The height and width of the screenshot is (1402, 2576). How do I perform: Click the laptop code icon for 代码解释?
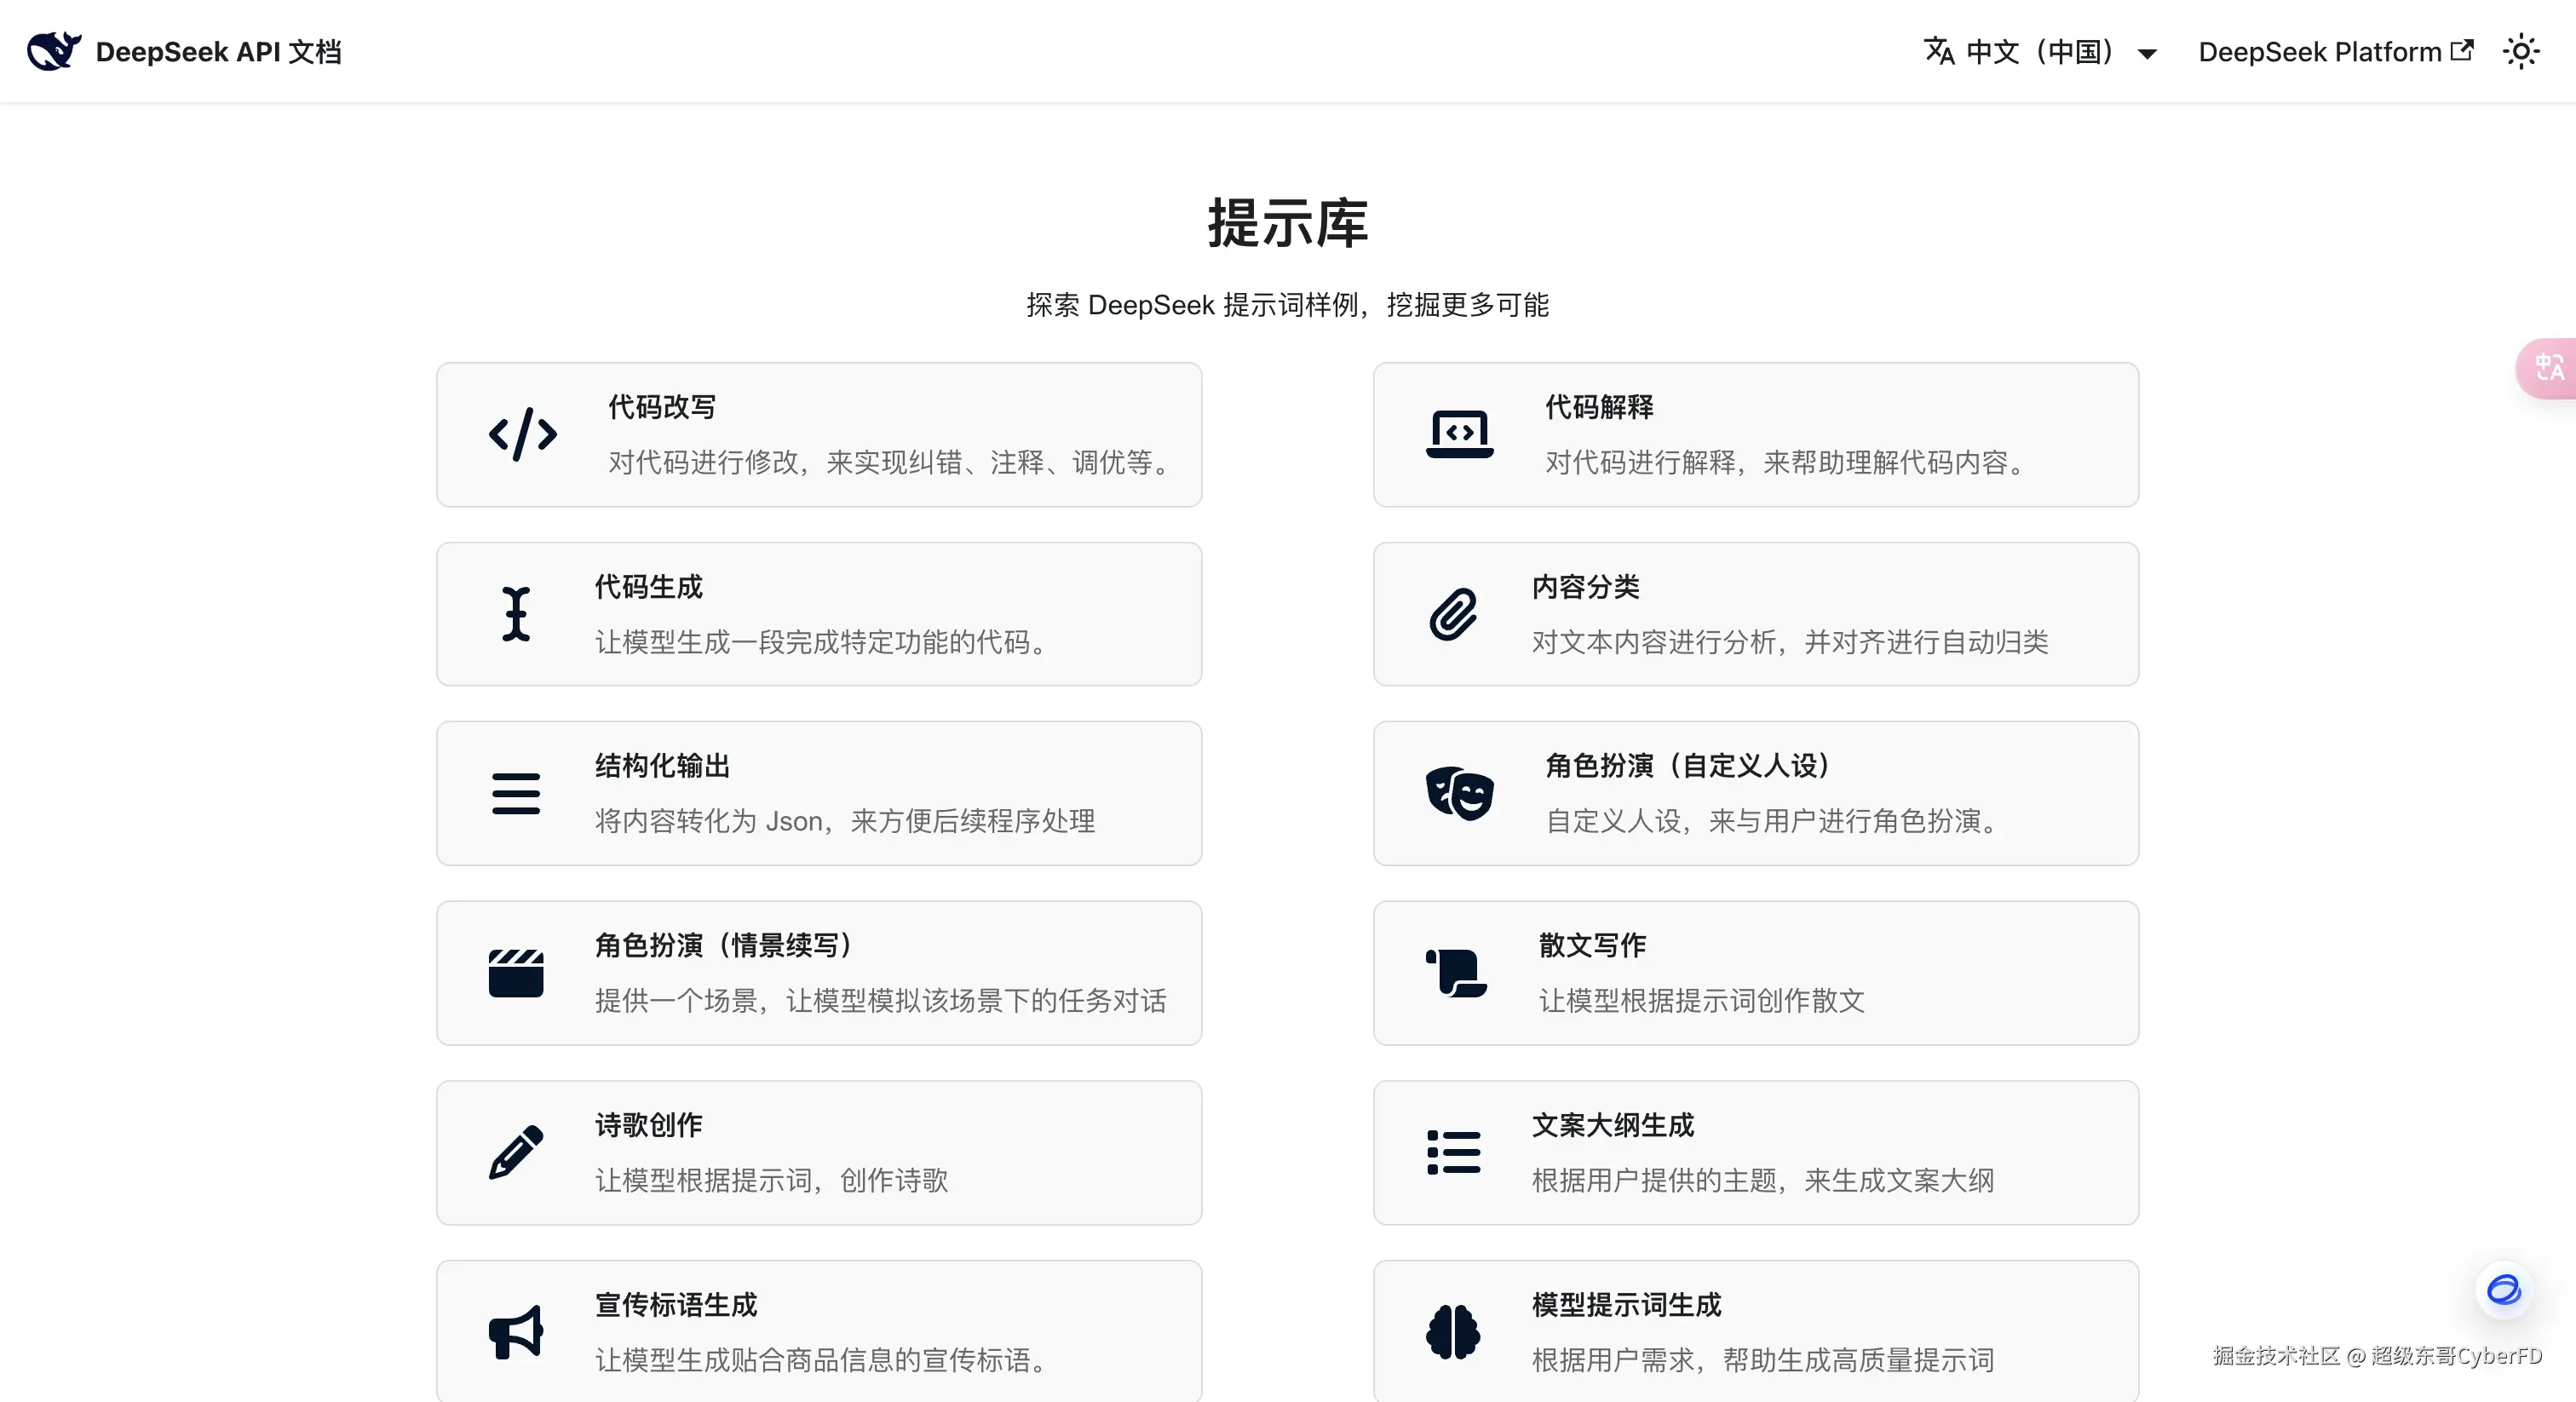(x=1459, y=434)
